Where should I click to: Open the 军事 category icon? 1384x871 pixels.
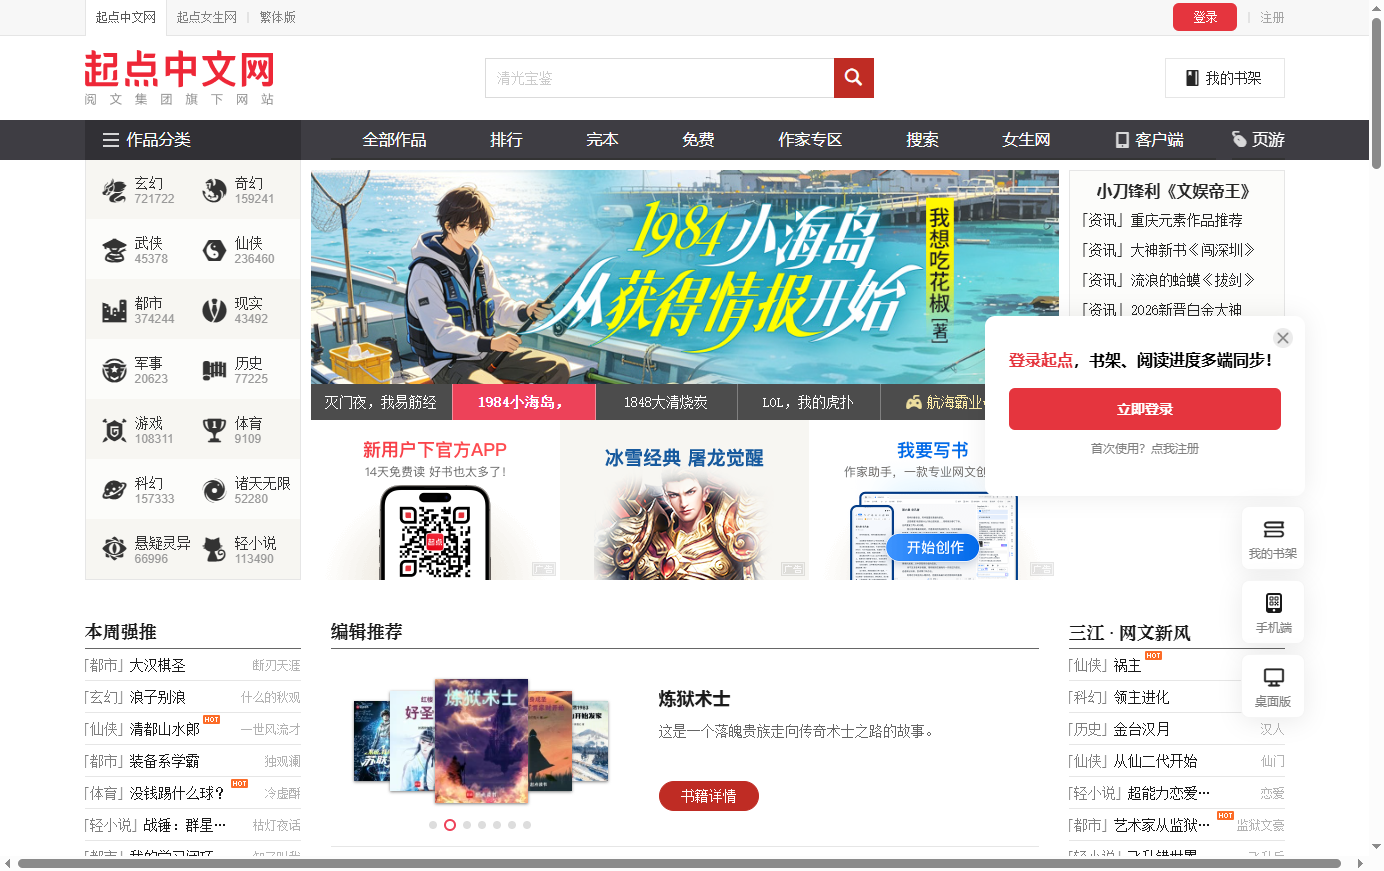114,370
